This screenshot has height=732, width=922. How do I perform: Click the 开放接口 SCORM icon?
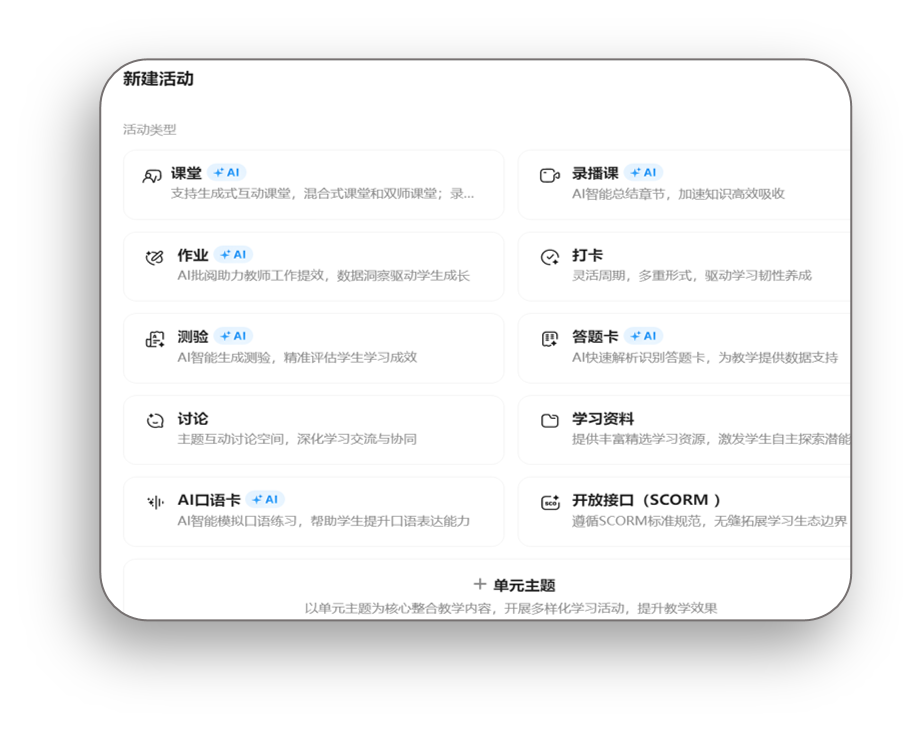coord(549,502)
